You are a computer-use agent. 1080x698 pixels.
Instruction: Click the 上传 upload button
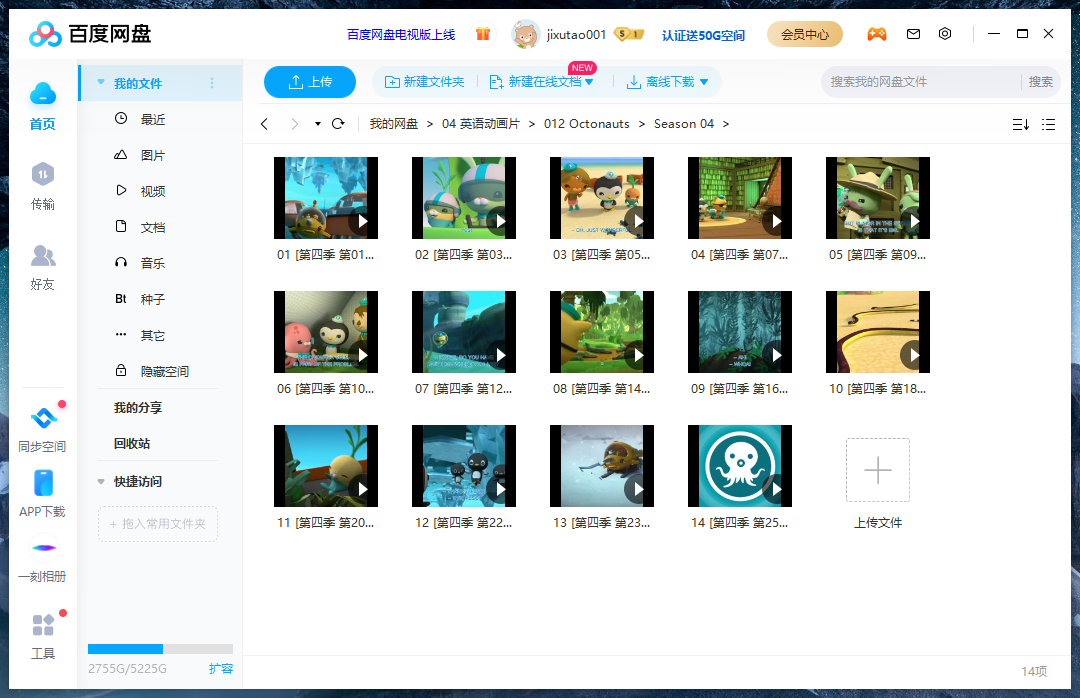pos(310,82)
